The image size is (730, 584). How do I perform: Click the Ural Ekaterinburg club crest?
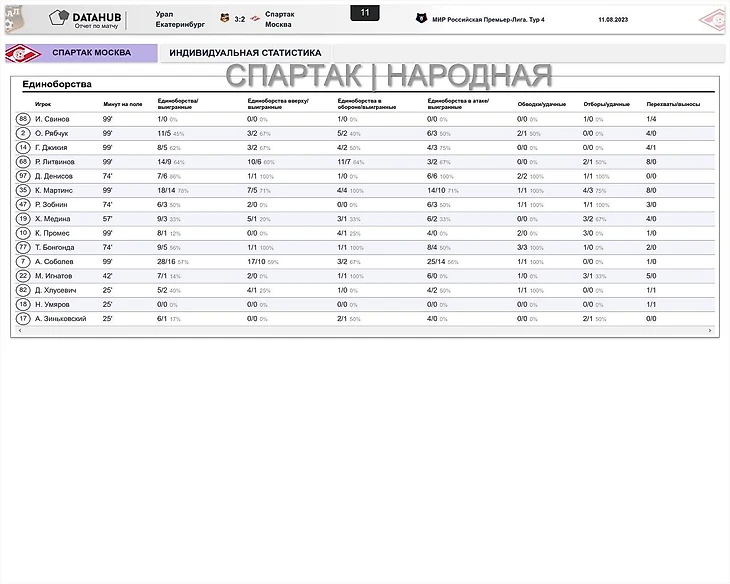[x=224, y=18]
